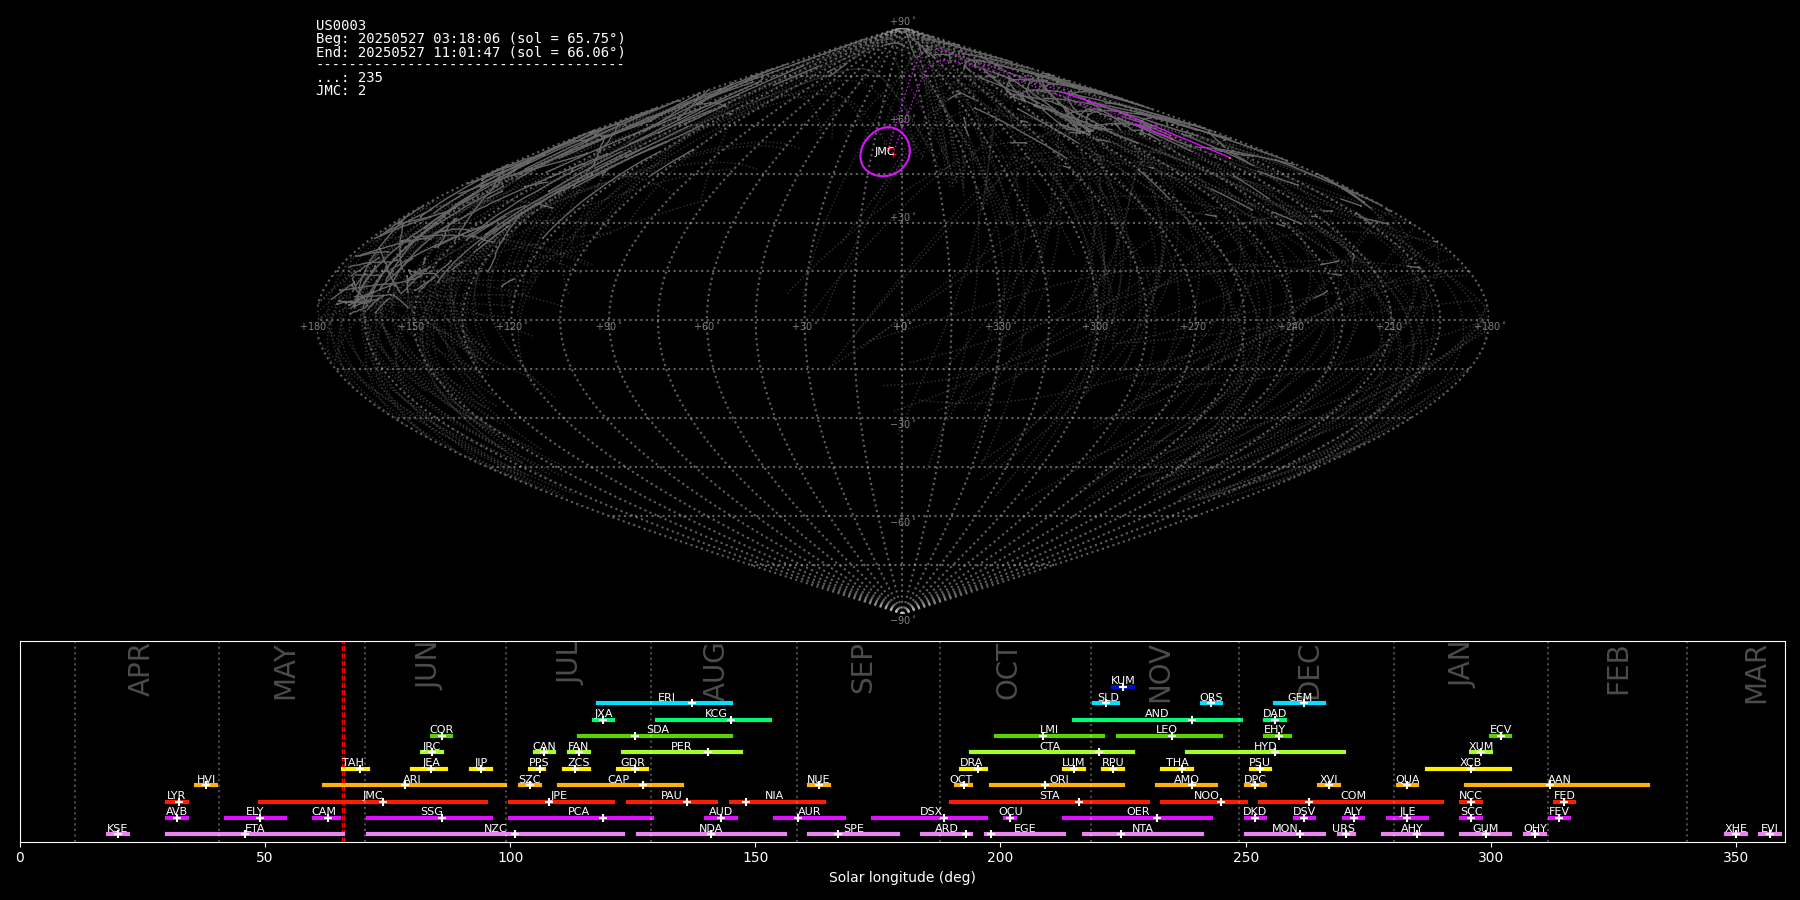Click the NDA shower label
This screenshot has width=1800, height=900.
tap(711, 828)
